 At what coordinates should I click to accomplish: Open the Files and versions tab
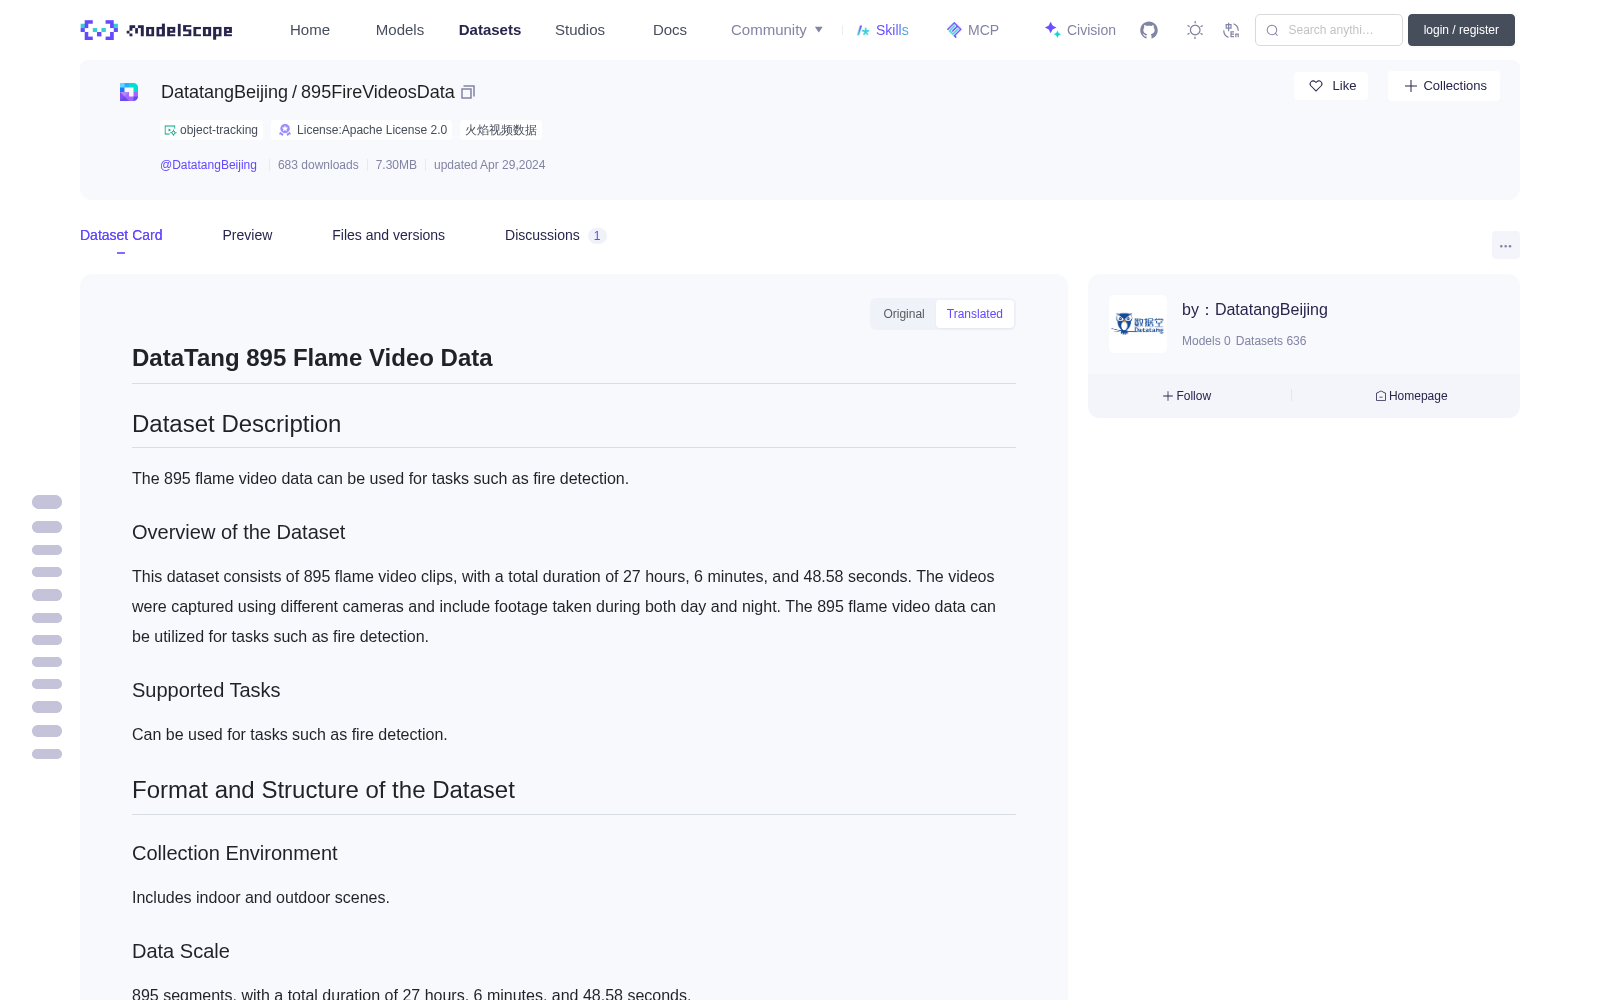point(388,235)
